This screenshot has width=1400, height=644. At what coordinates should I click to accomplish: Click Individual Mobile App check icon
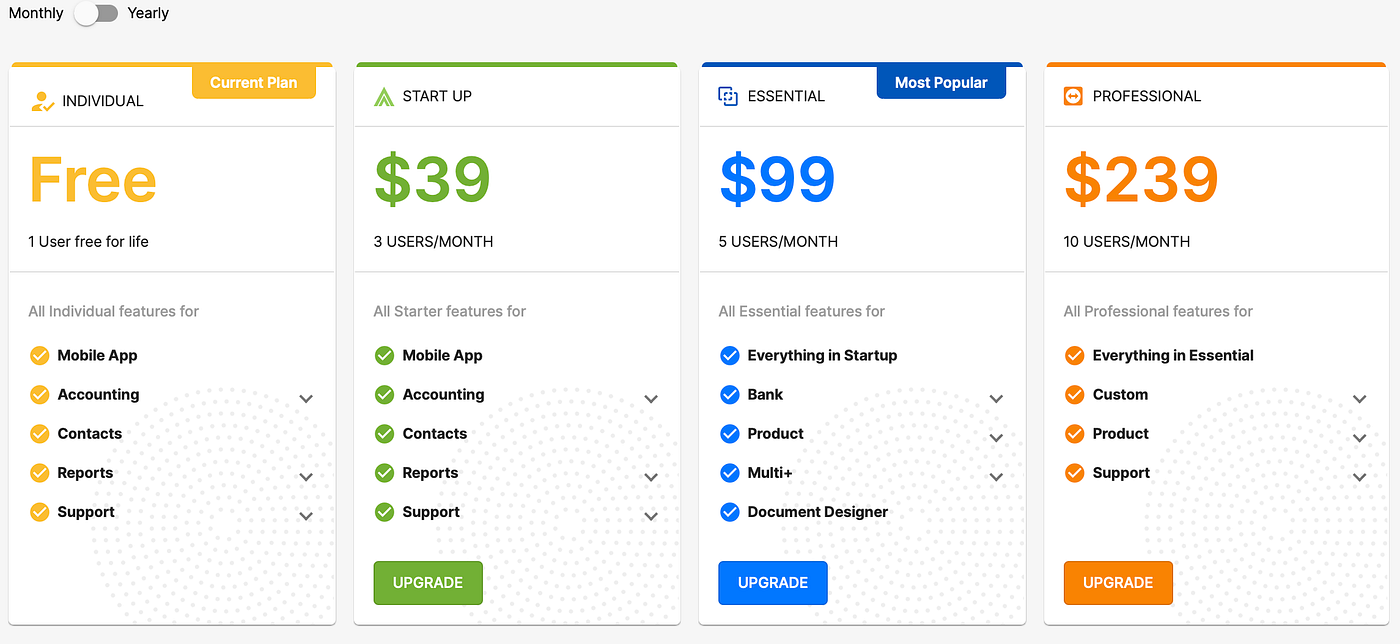tap(40, 355)
